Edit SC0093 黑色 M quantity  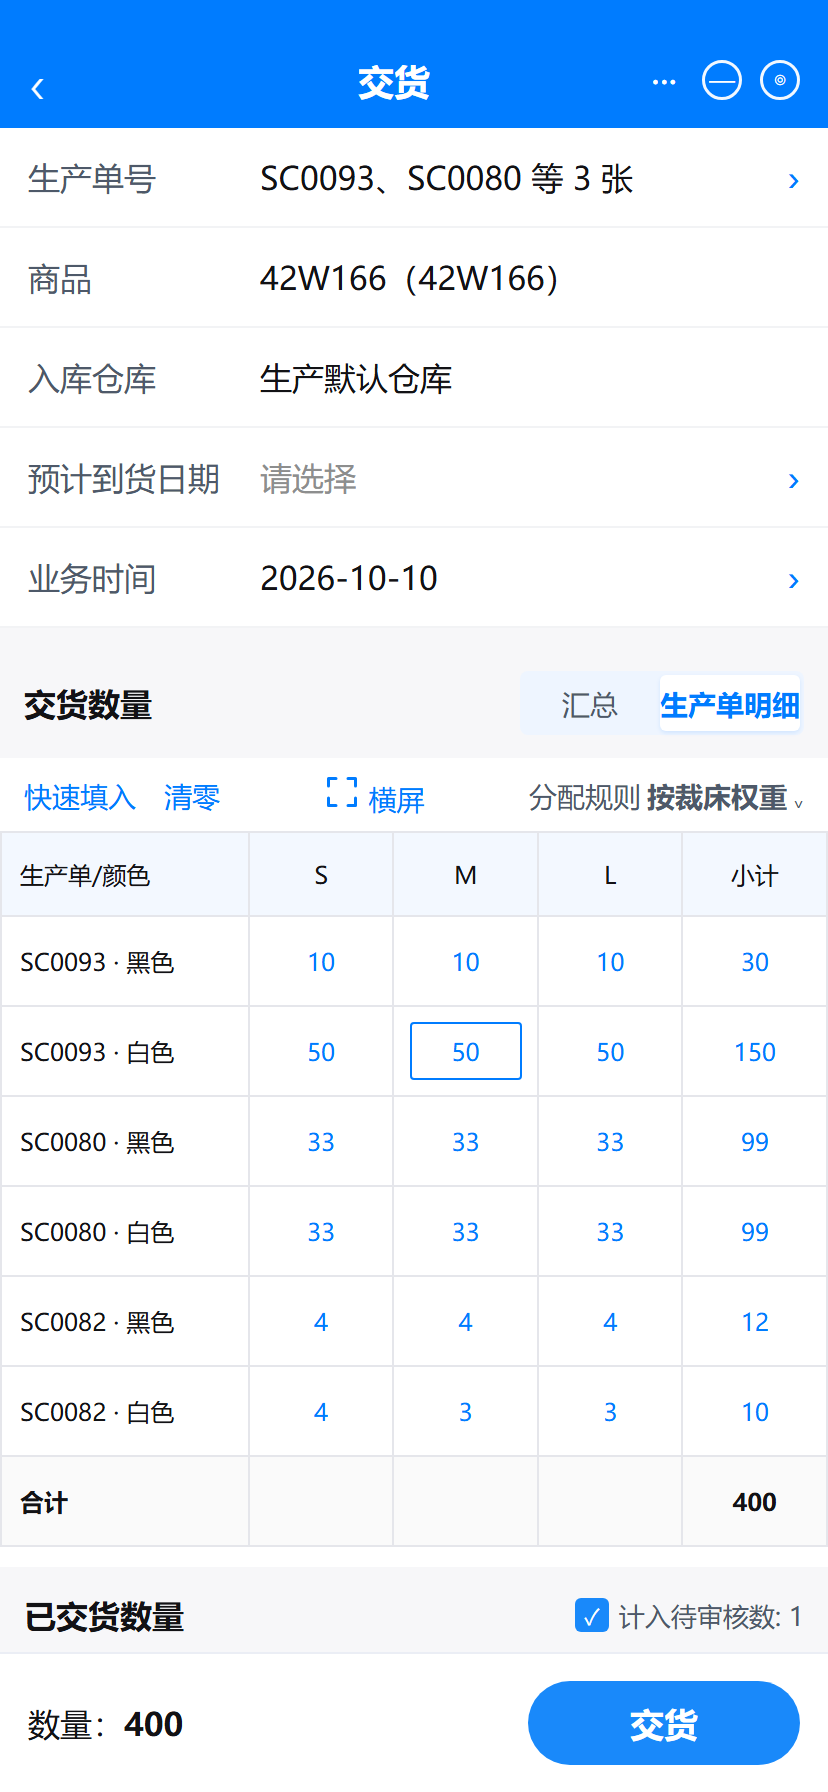466,962
